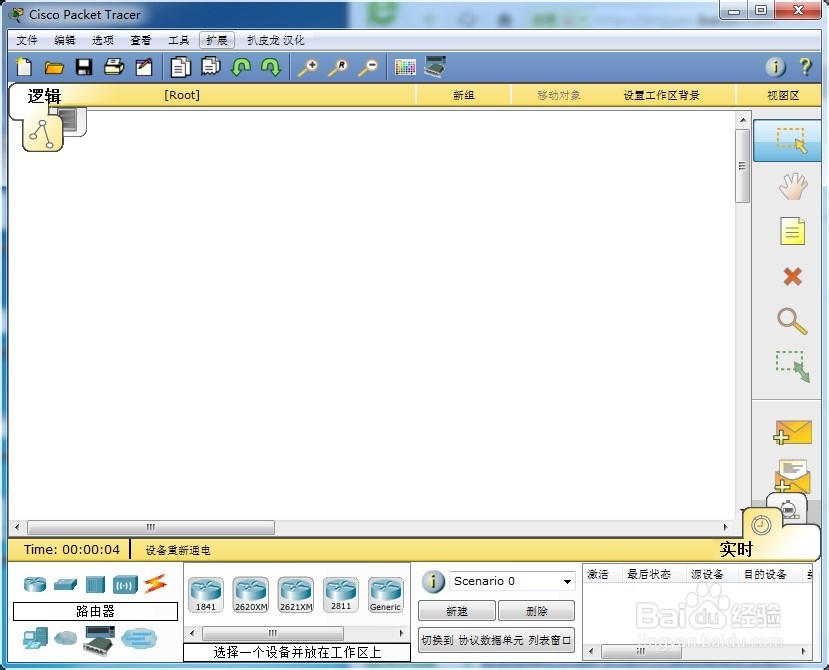Open the drawing palette icon

[405, 67]
